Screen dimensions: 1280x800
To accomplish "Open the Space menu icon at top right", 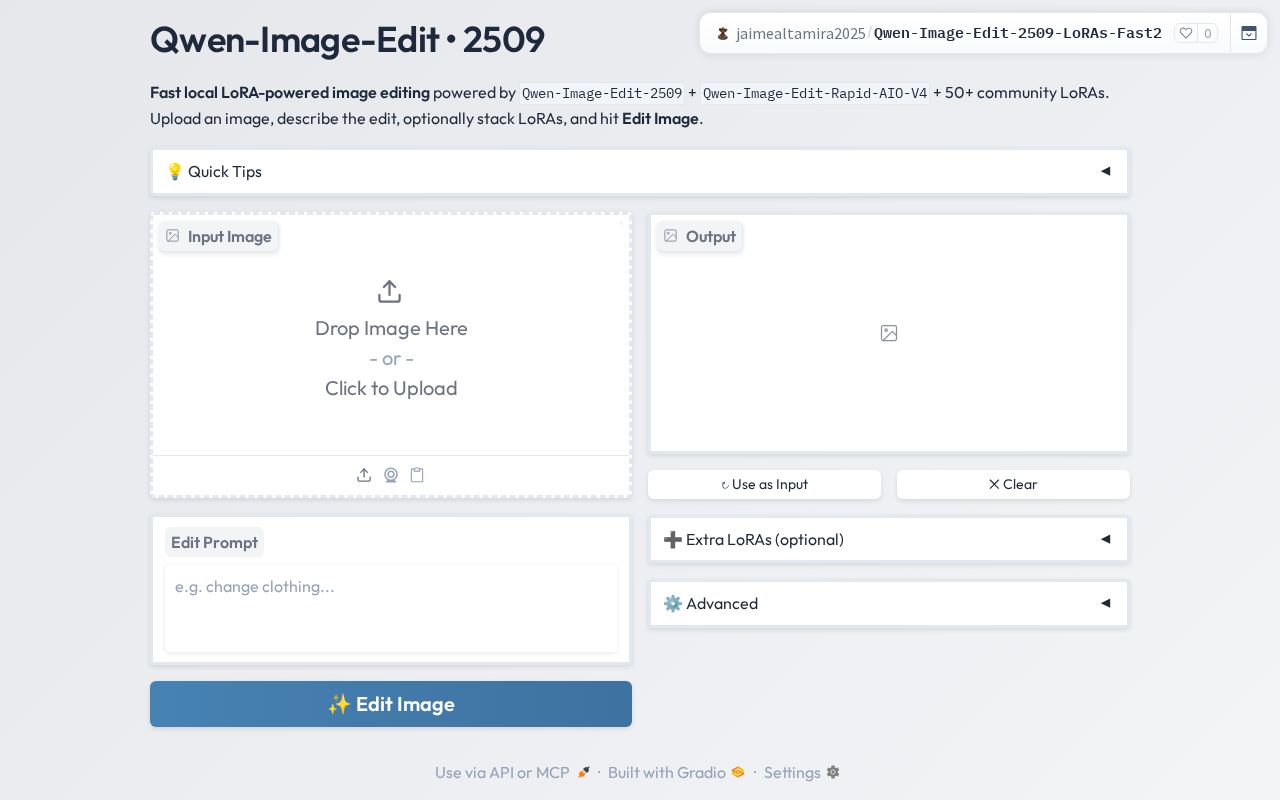I will 1249,33.
